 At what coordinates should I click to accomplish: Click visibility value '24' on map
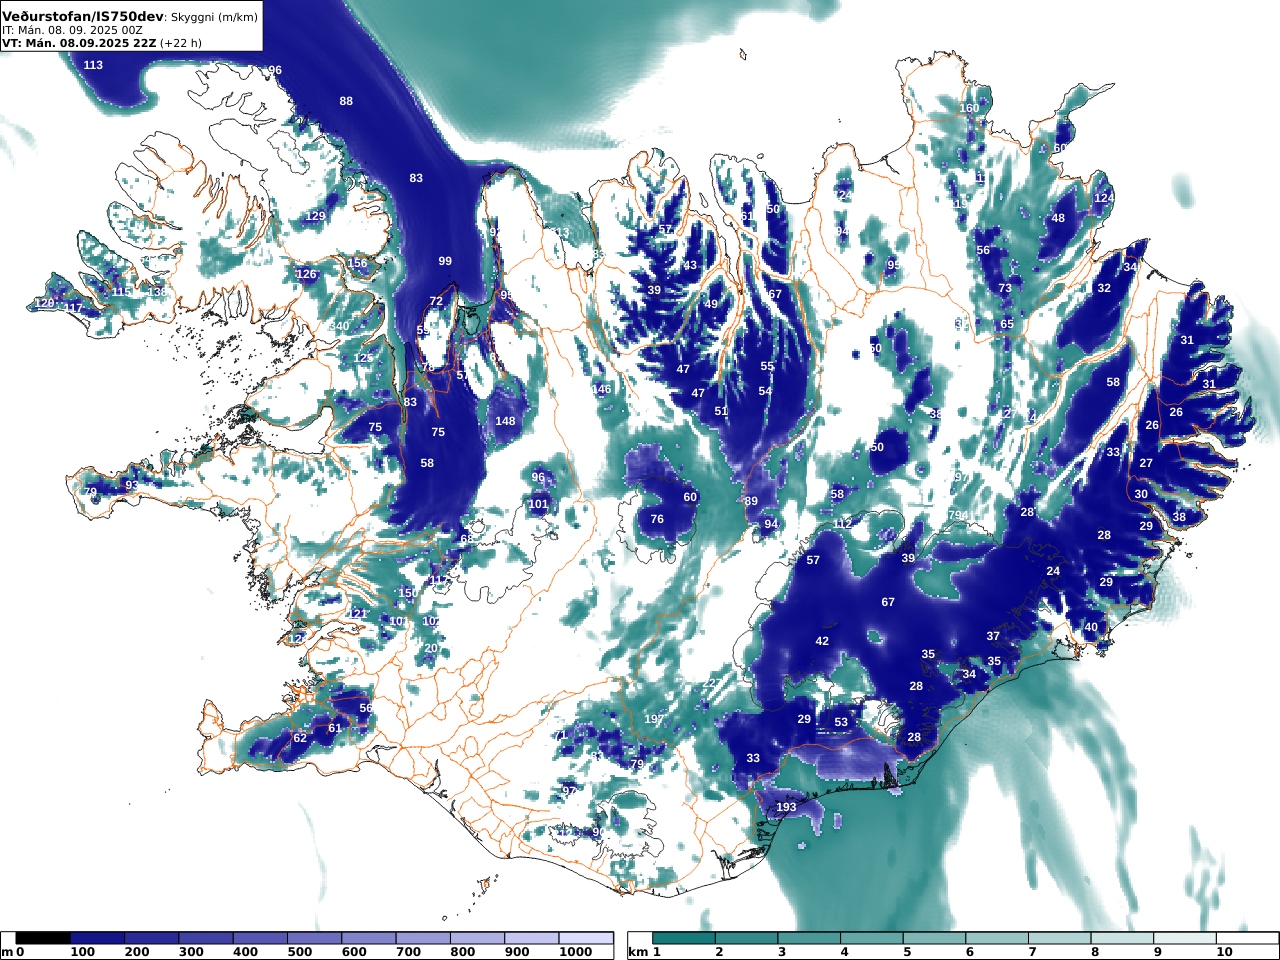coord(1053,571)
